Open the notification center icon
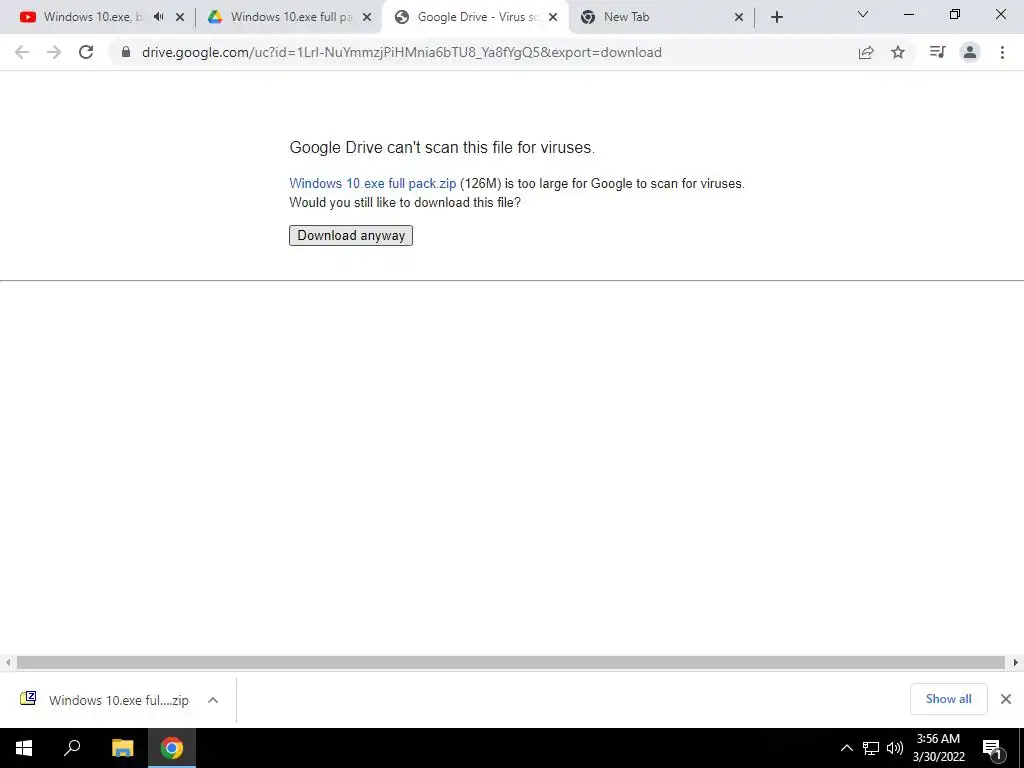Screen dimensions: 1024x768 [x=991, y=748]
